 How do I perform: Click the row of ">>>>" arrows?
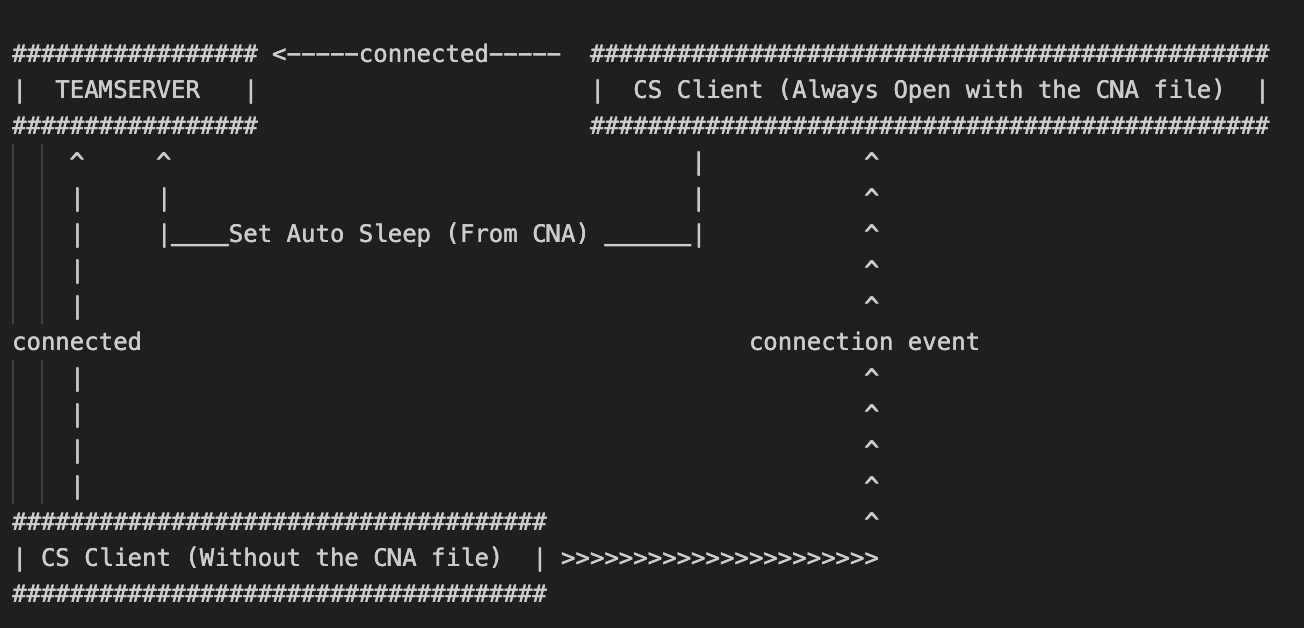(x=719, y=558)
